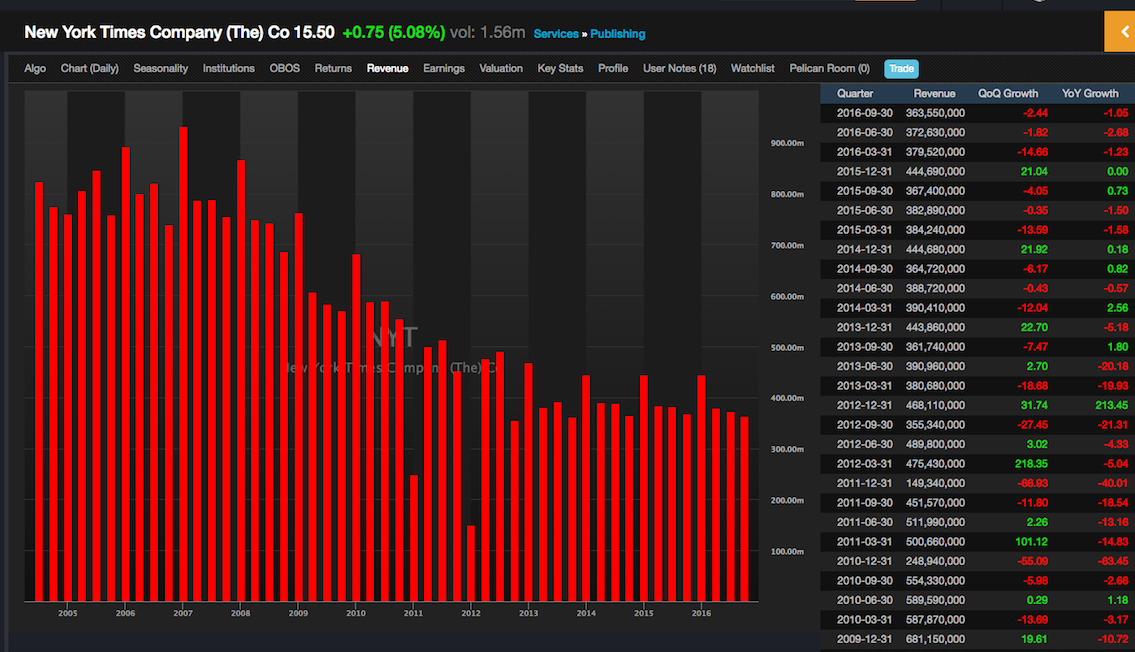
Task: Go to the Returns tab
Action: point(333,68)
